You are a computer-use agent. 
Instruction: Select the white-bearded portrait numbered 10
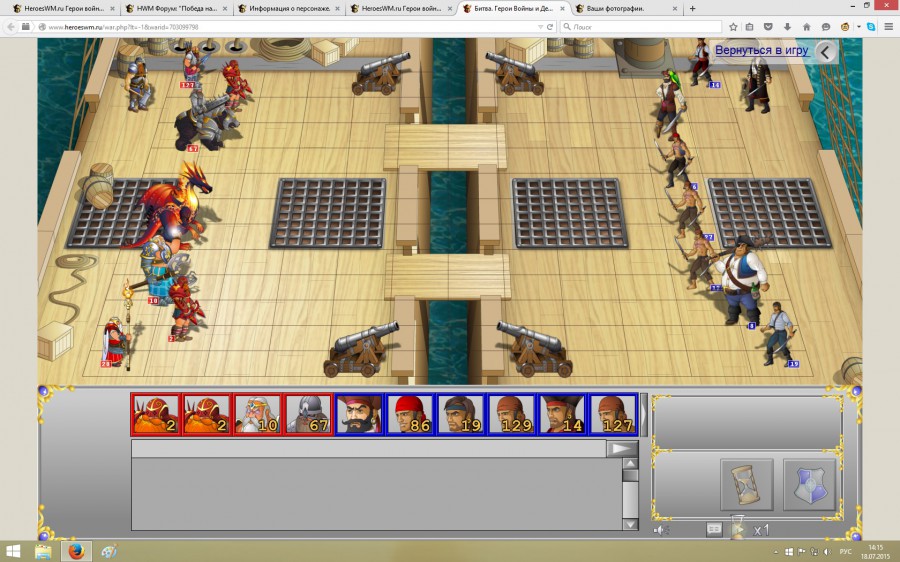point(258,414)
